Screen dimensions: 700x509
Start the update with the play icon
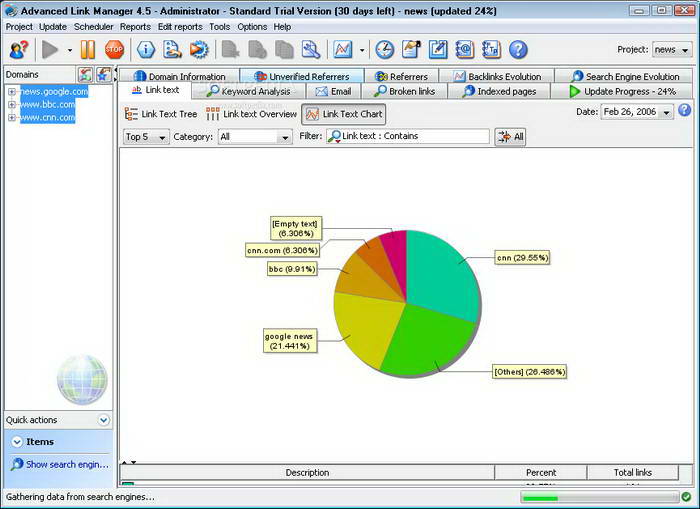point(50,50)
